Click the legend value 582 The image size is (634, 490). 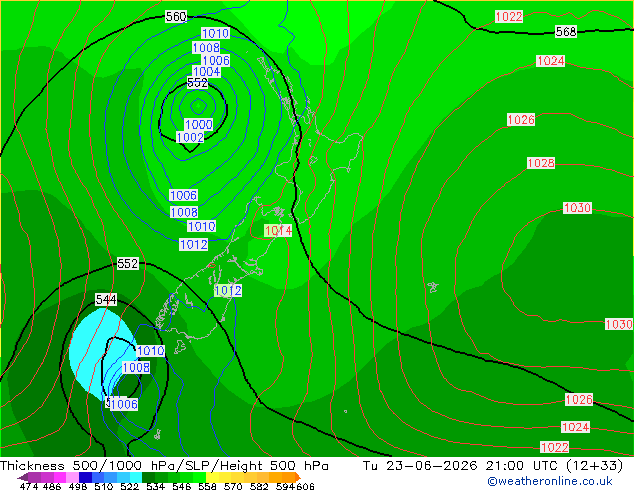(259, 486)
